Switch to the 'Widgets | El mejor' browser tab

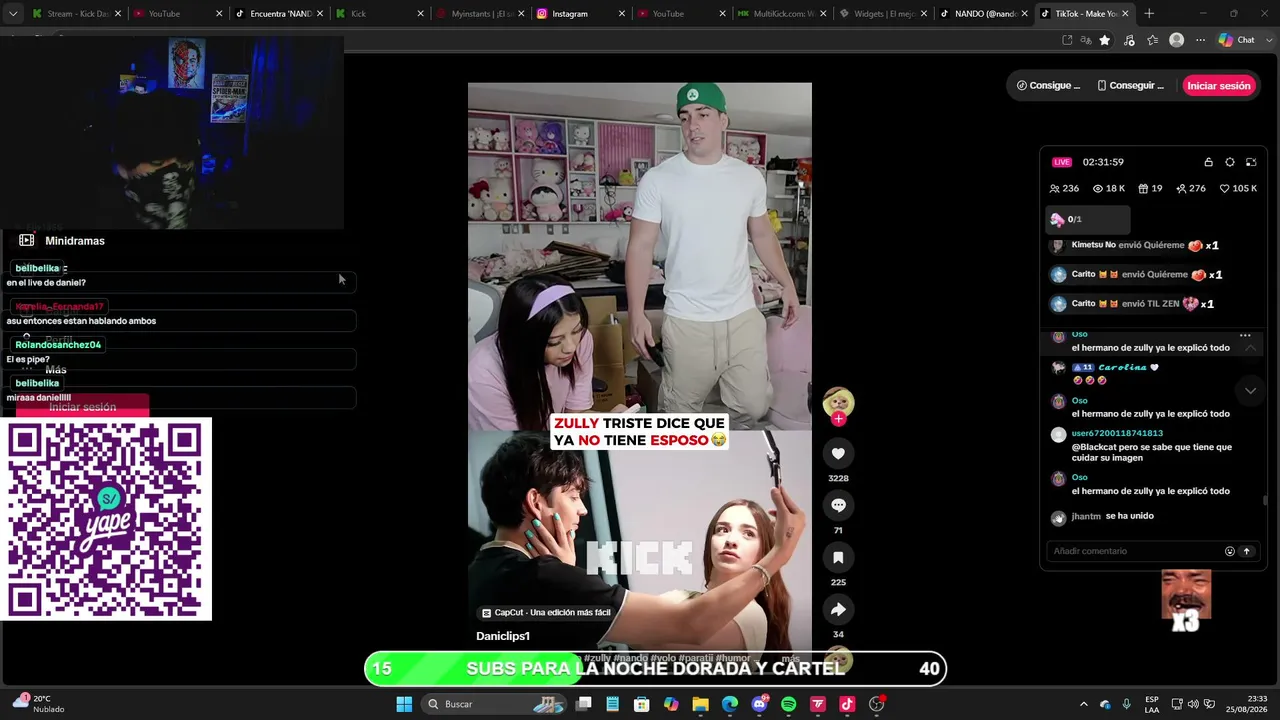881,14
